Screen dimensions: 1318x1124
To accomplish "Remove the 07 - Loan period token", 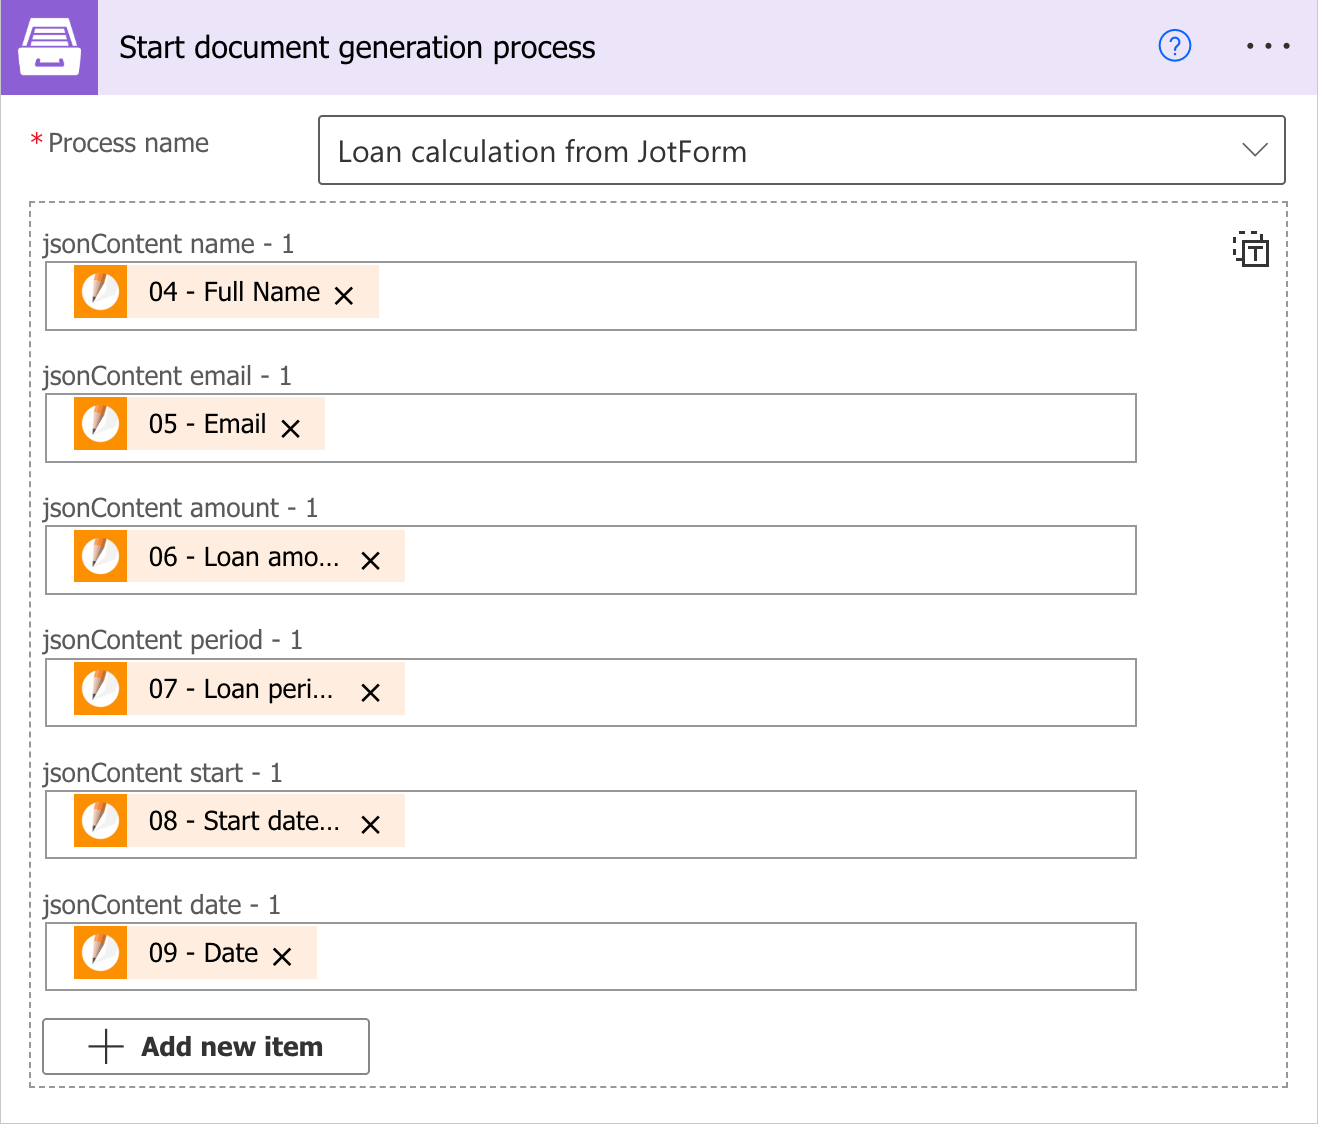I will pos(370,693).
